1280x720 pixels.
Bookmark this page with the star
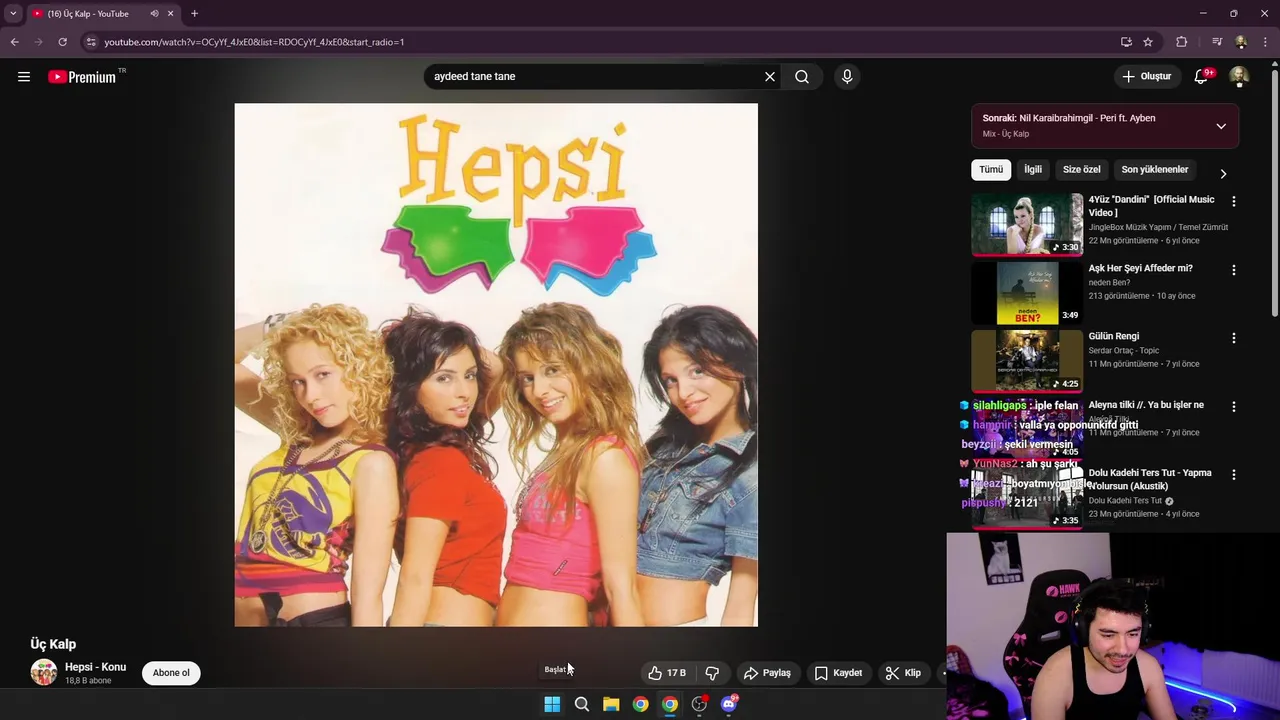pos(1148,42)
